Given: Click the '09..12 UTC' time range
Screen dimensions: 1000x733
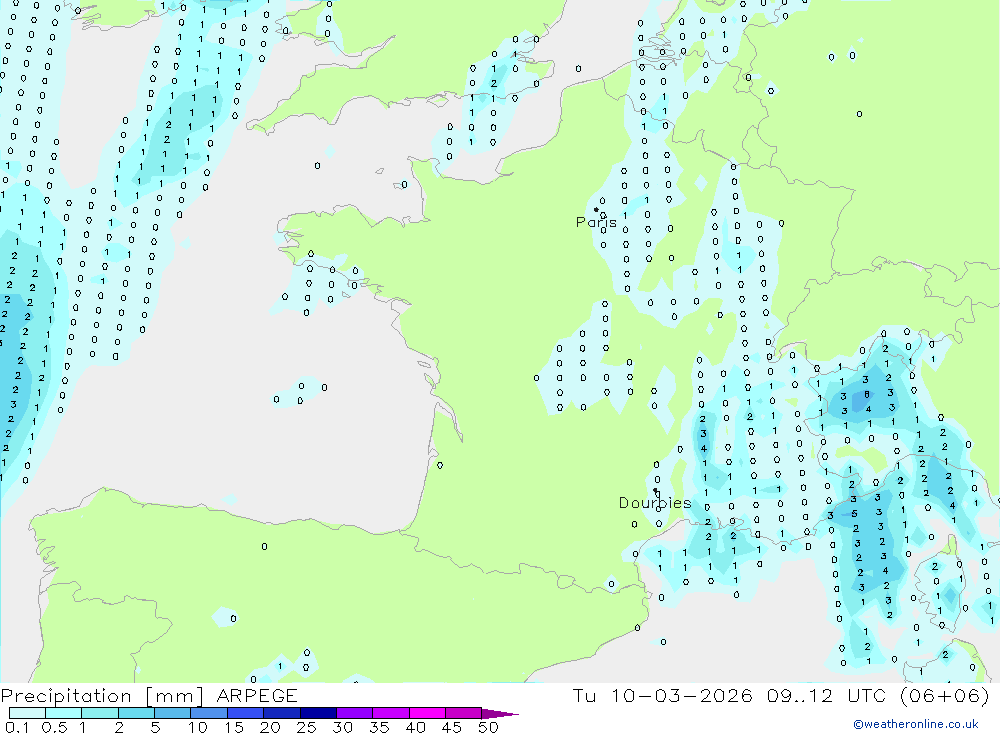Looking at the screenshot, I should (x=828, y=695).
